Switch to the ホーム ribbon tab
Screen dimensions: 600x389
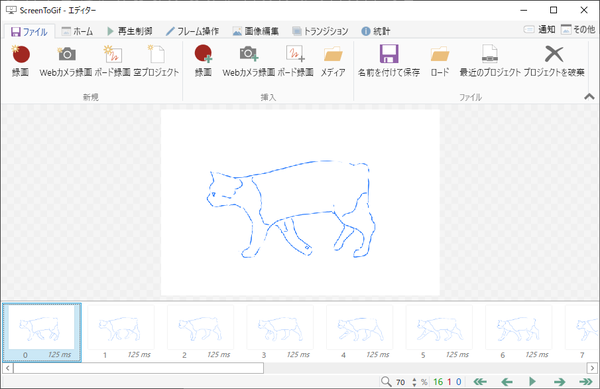[77, 31]
